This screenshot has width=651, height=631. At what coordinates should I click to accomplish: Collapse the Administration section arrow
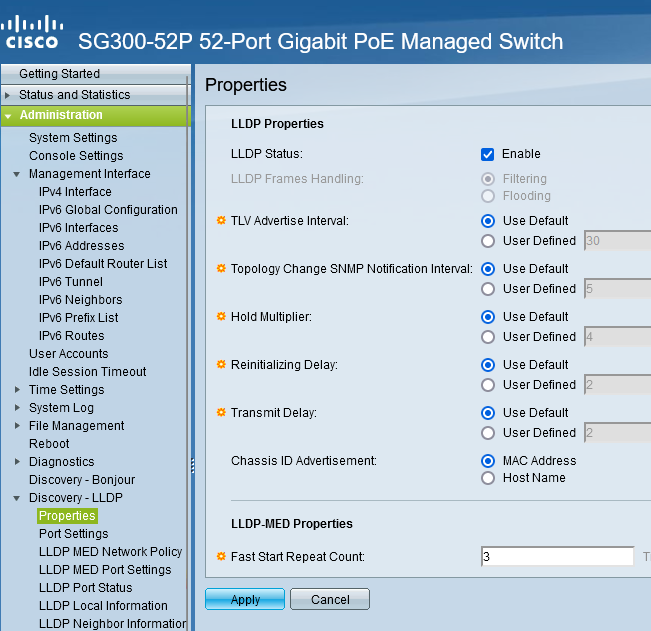[x=8, y=116]
